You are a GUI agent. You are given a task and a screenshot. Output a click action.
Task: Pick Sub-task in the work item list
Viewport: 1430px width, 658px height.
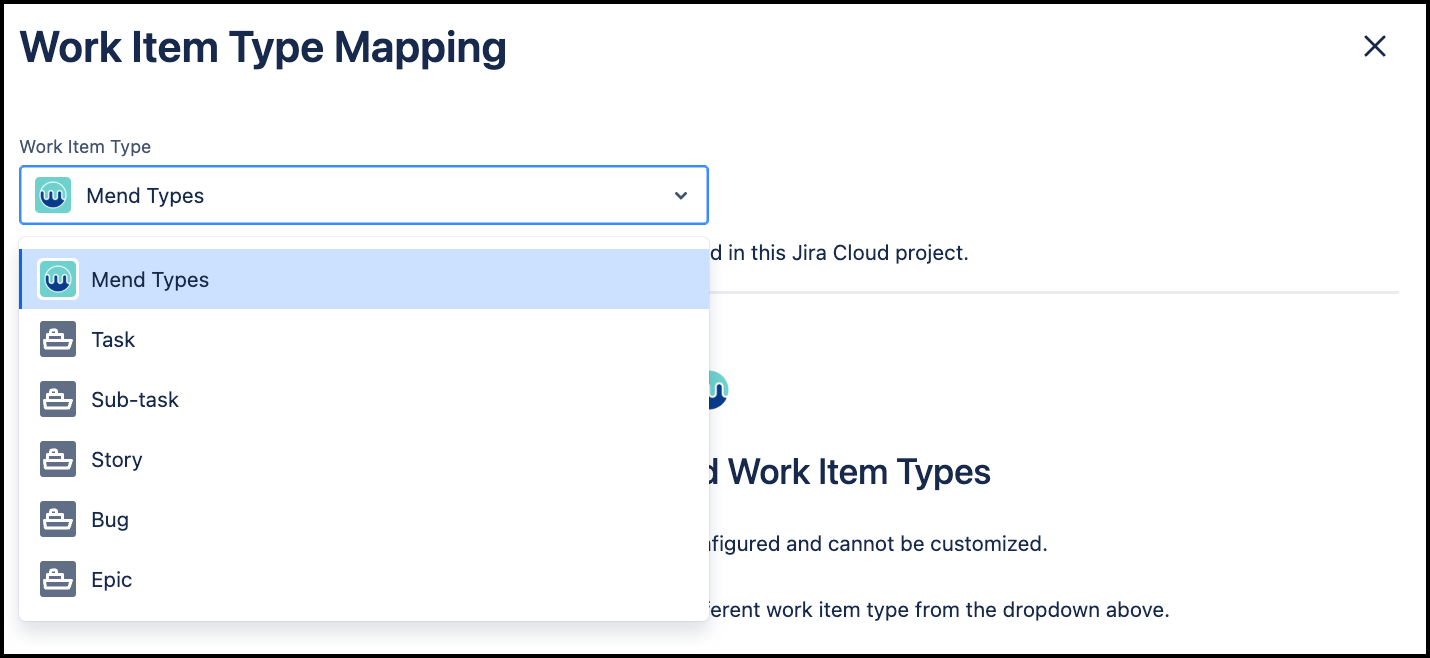tap(135, 400)
